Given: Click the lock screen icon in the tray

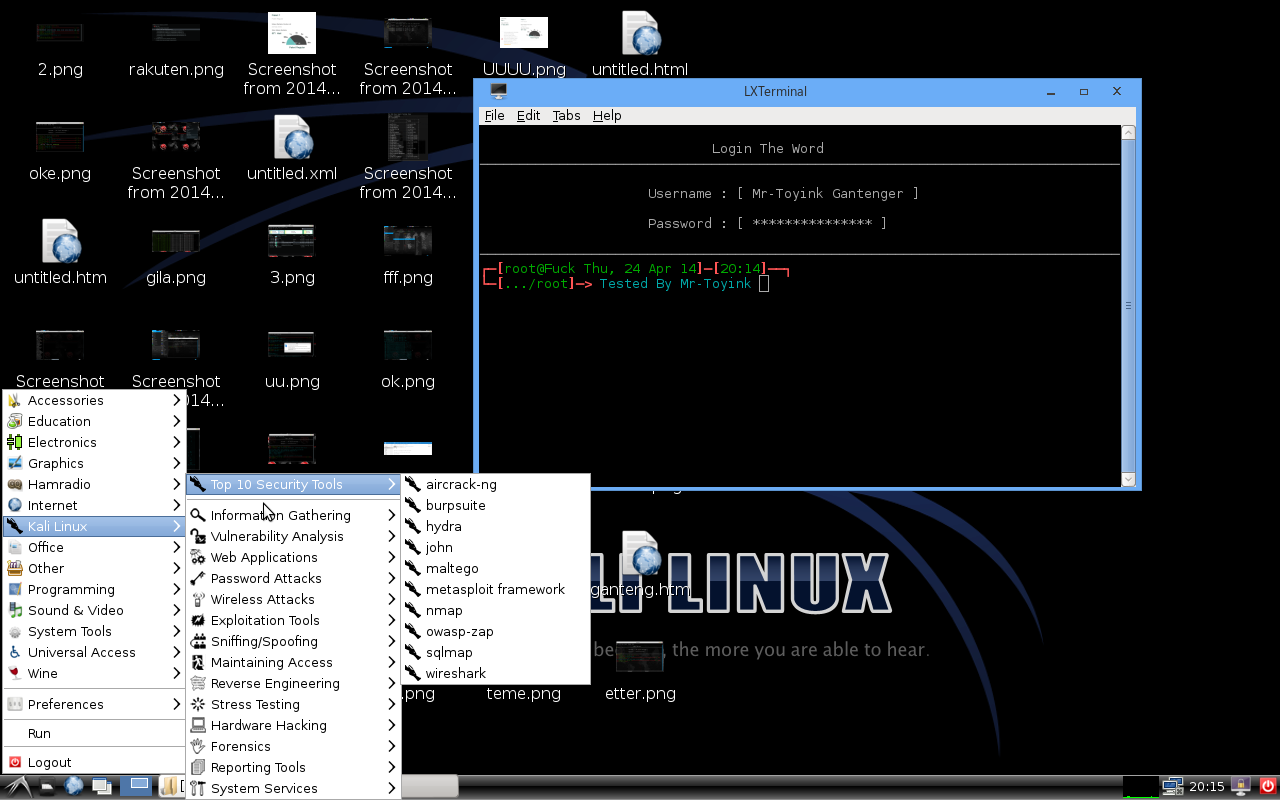Looking at the screenshot, I should click(1240, 786).
